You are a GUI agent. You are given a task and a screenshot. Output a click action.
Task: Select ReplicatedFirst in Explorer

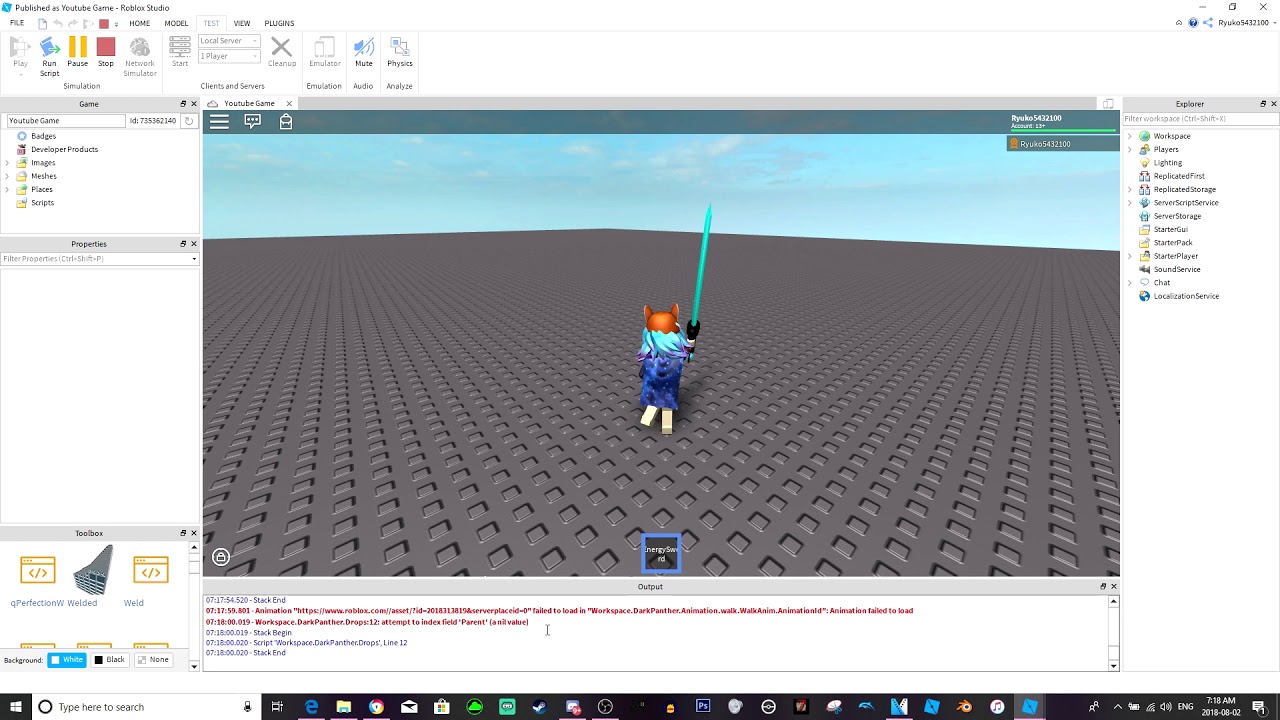pos(1178,176)
